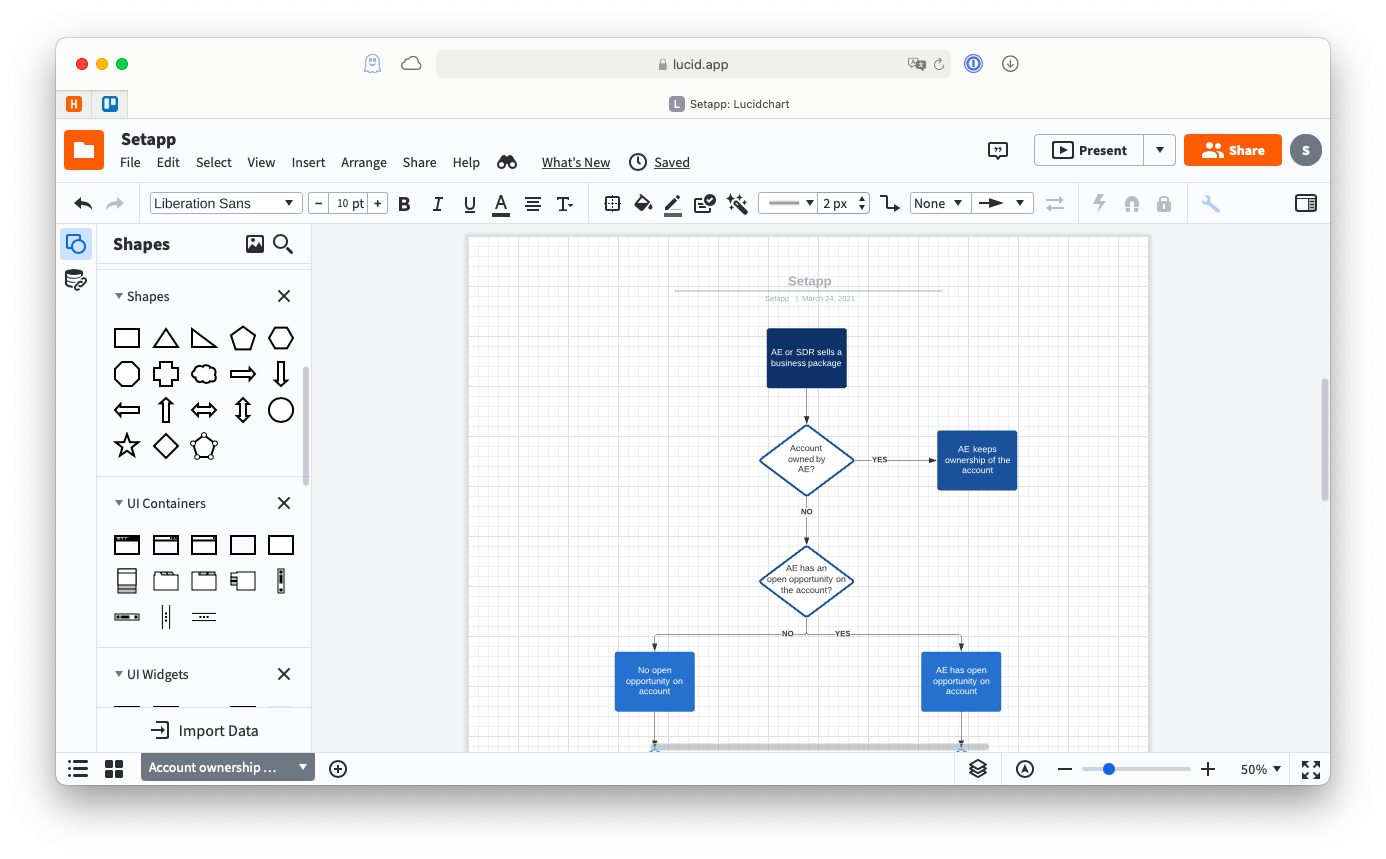
Task: Click the image insert icon in Shapes
Action: 255,244
